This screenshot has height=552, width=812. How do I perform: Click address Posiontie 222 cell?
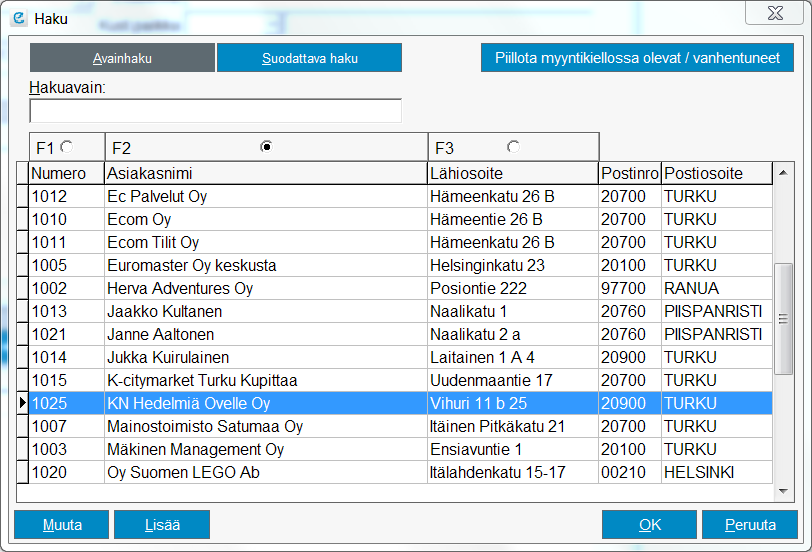click(x=513, y=288)
